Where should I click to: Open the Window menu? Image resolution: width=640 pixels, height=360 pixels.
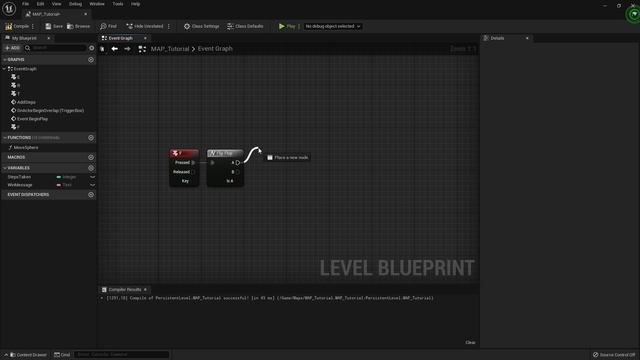97,4
